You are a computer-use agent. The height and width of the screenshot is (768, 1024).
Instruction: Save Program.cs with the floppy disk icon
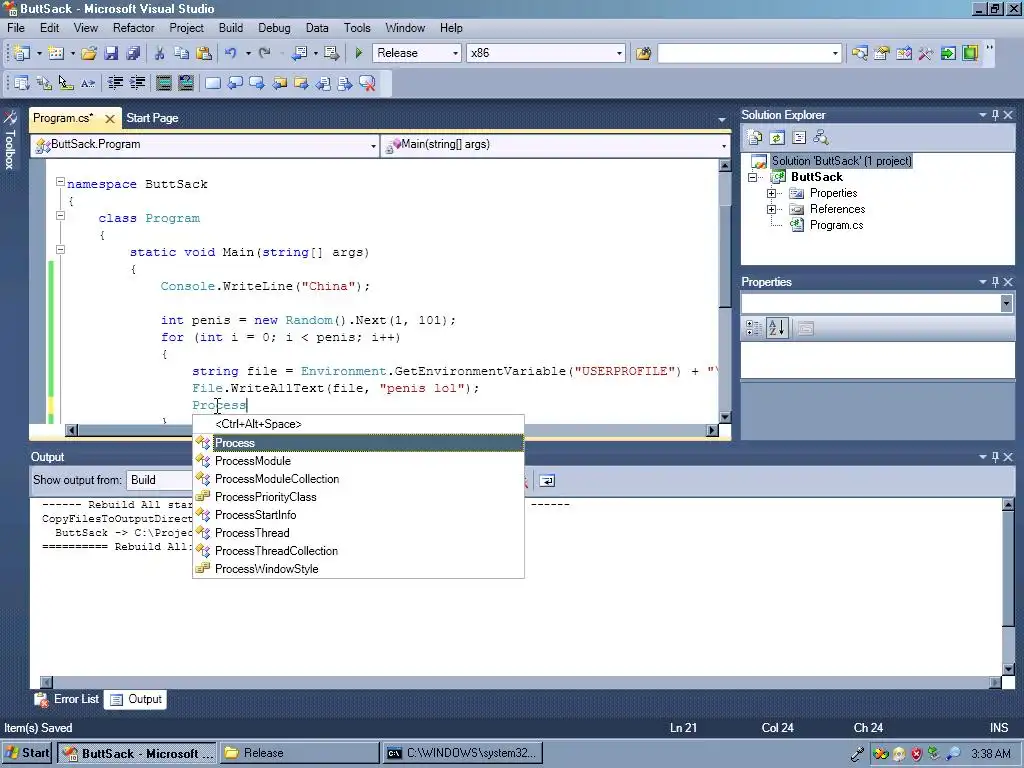click(x=111, y=53)
